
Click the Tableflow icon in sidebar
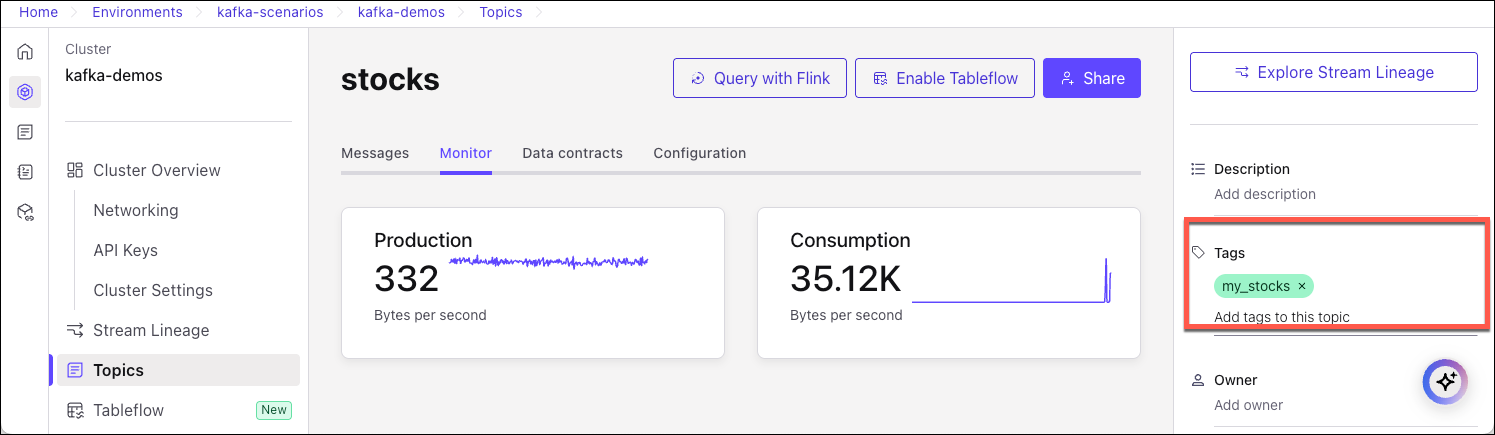coord(75,410)
